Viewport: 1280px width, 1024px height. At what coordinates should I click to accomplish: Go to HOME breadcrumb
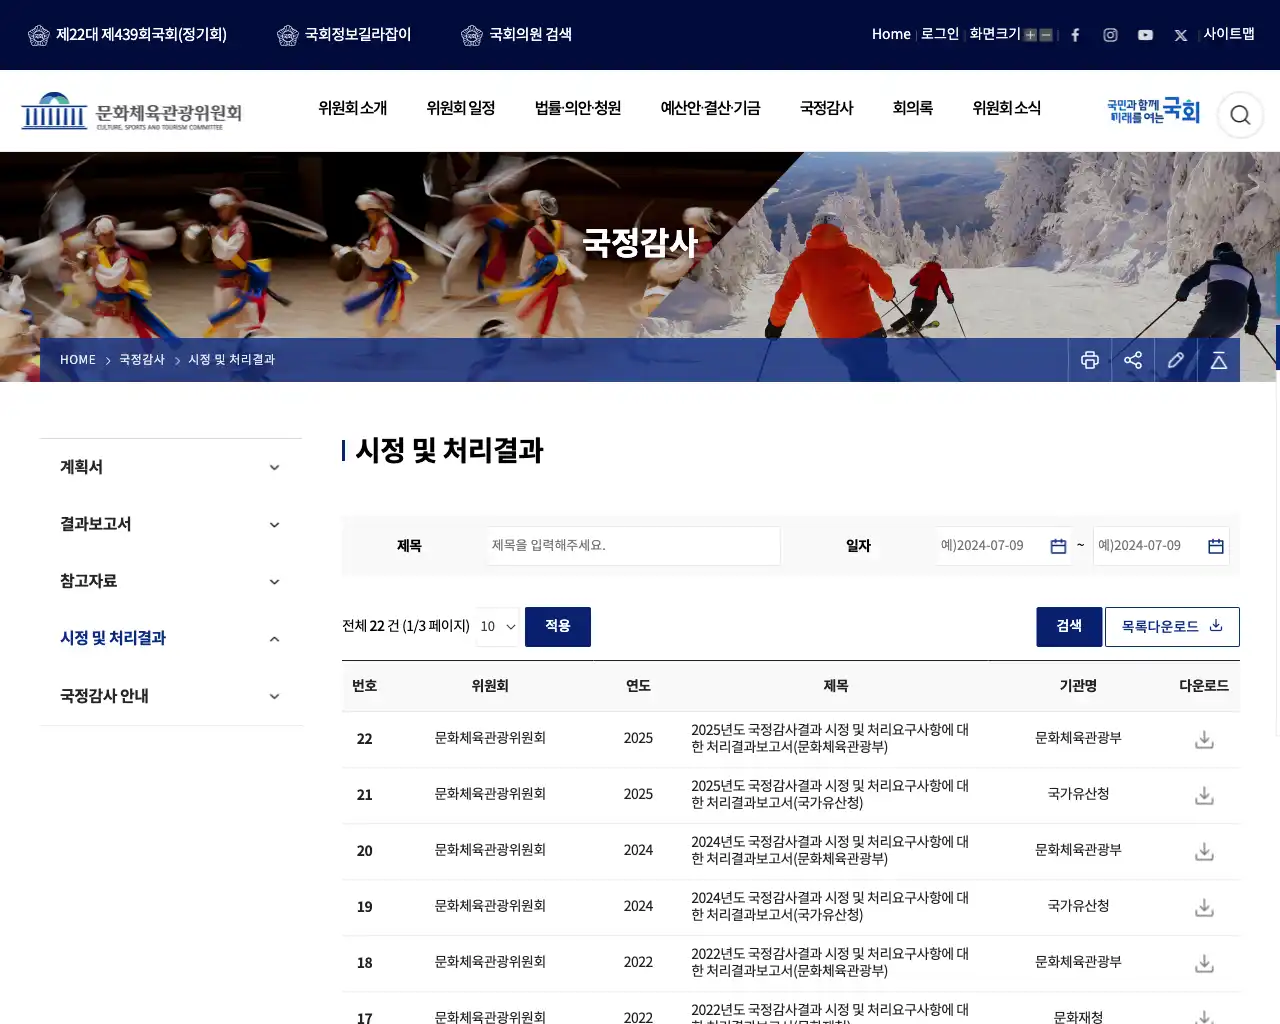(x=78, y=360)
